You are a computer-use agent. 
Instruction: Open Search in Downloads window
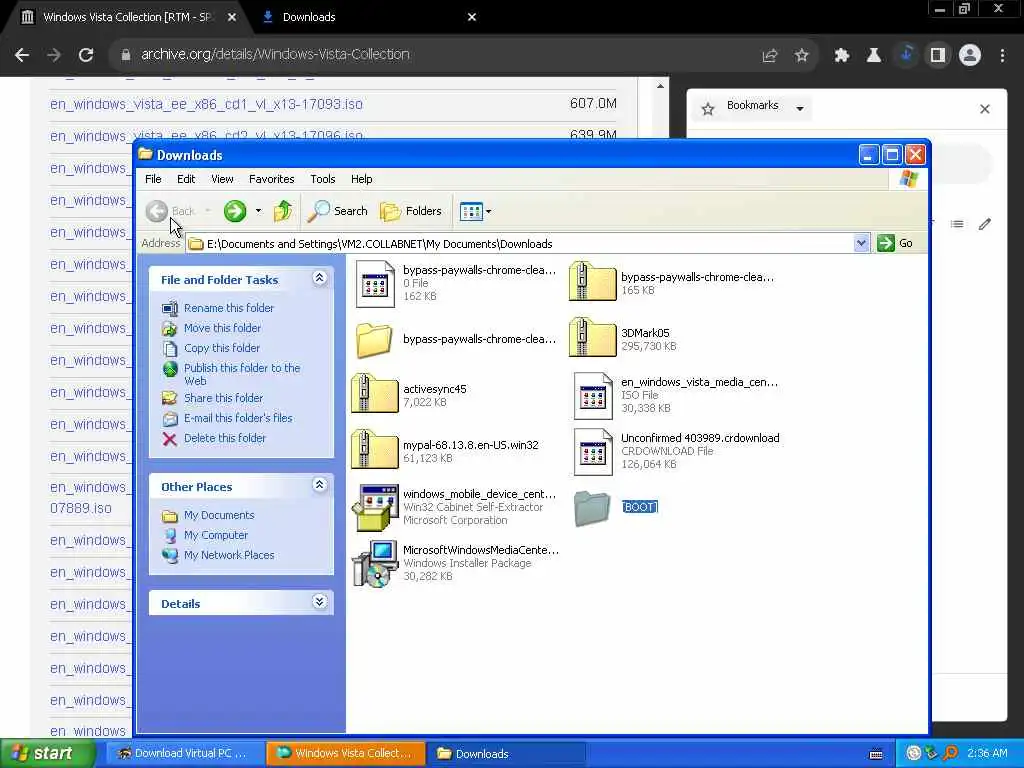(338, 211)
